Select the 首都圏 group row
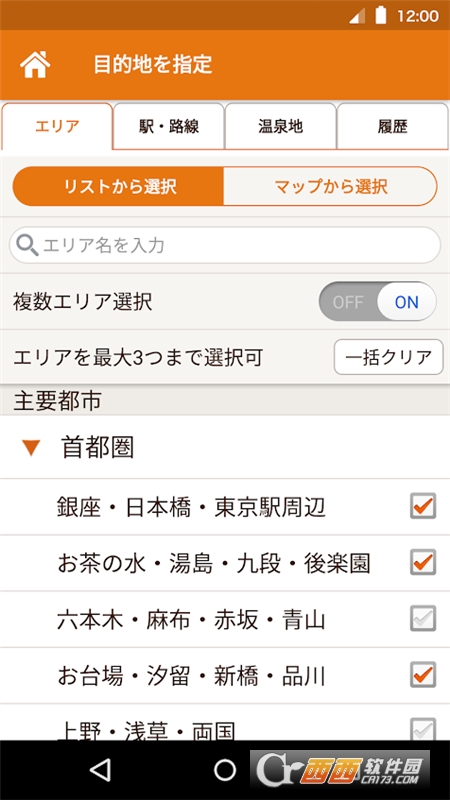The height and width of the screenshot is (800, 450). pyautogui.click(x=225, y=447)
